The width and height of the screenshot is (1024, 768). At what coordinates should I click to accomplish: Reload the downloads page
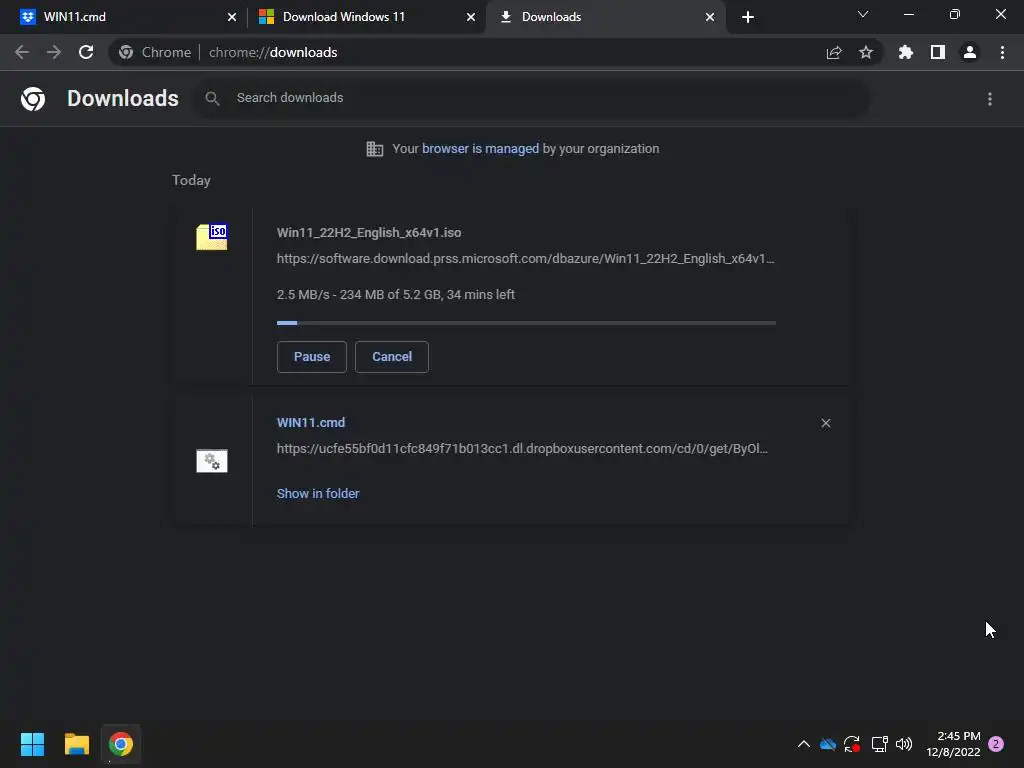click(86, 52)
